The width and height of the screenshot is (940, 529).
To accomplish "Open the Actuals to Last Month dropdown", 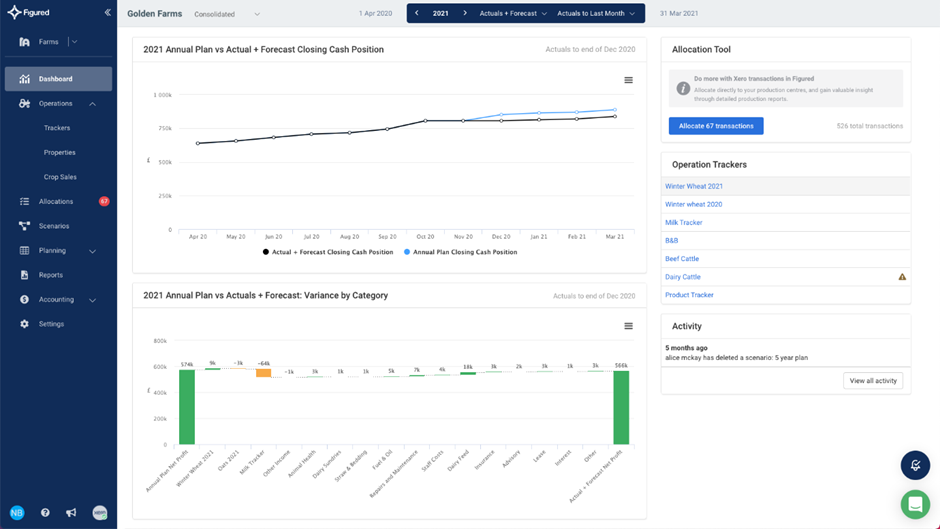I will pos(596,13).
